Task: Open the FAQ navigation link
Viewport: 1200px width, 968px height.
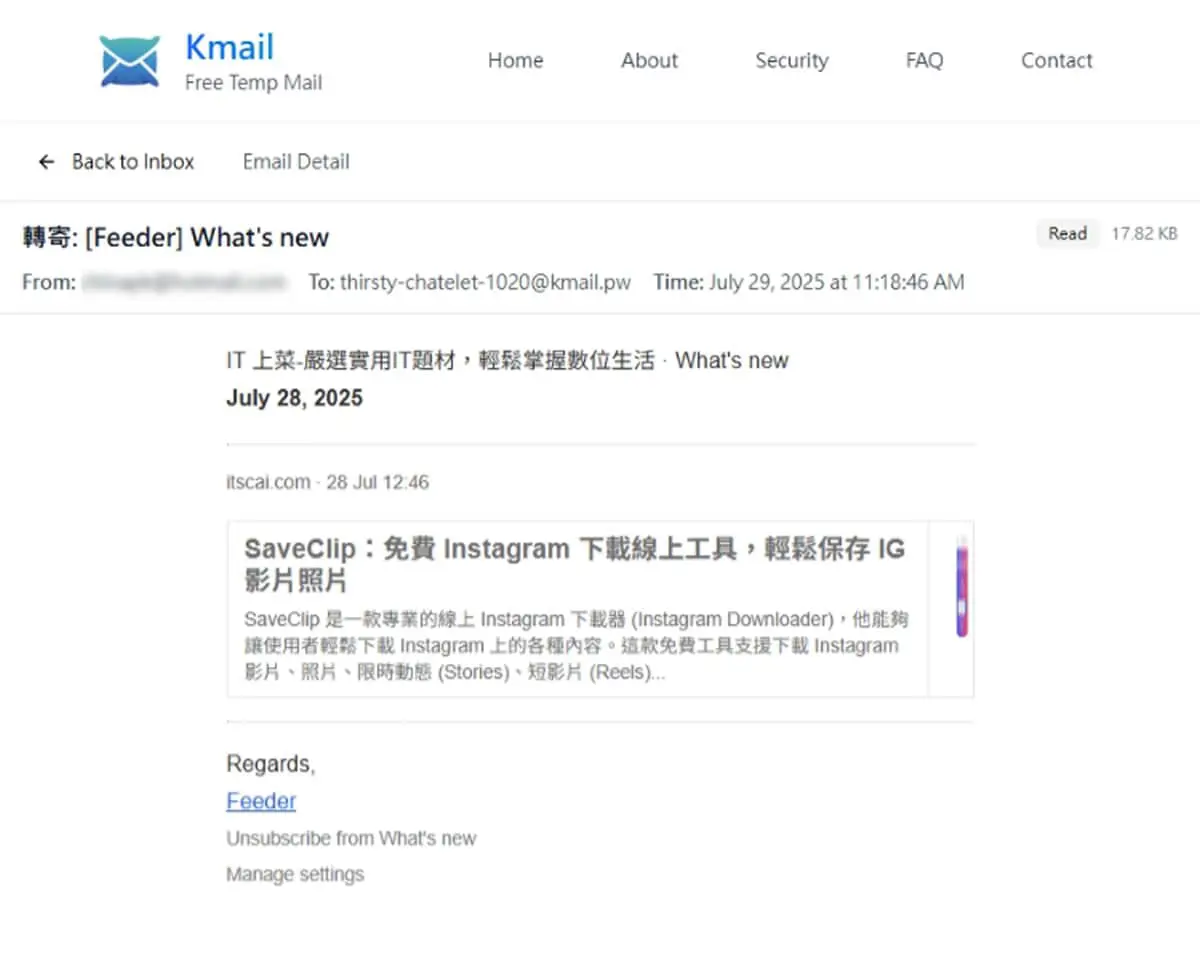Action: click(x=924, y=60)
